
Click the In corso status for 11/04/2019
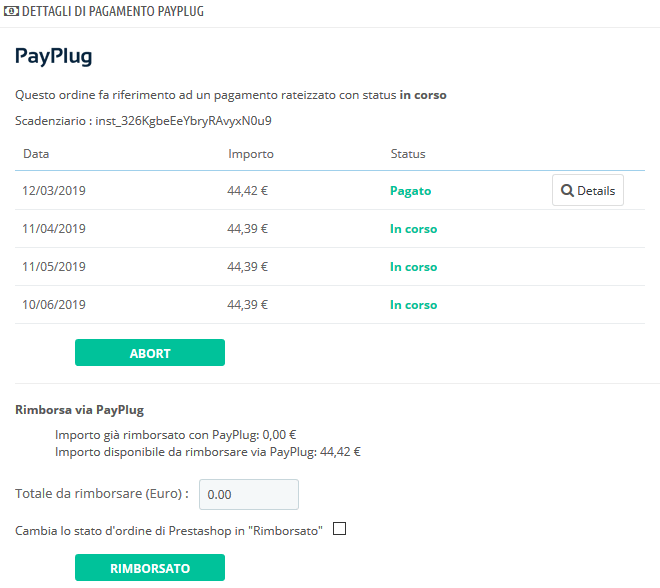pos(413,229)
